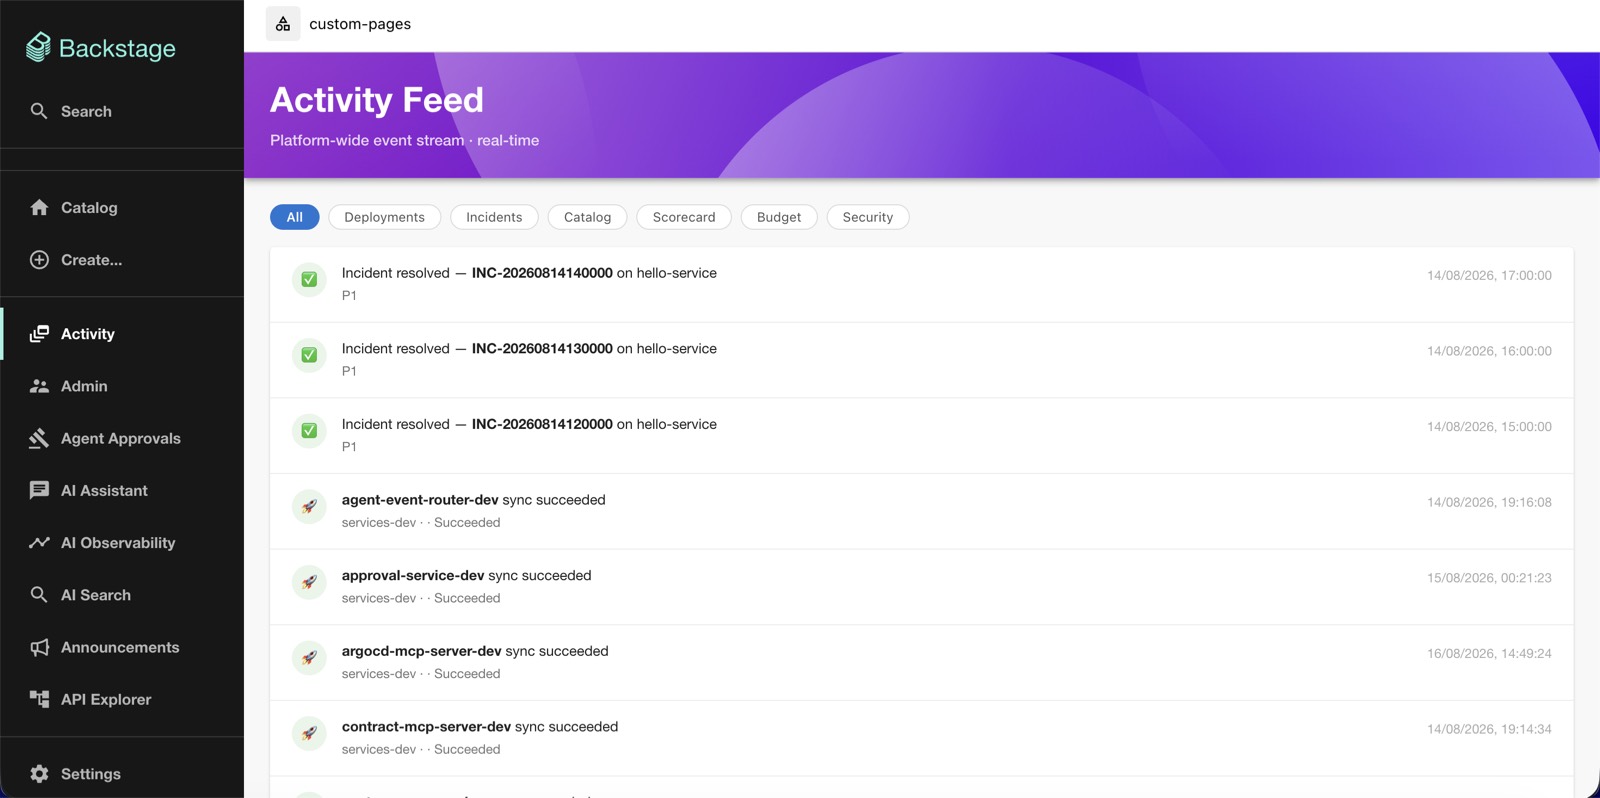Click incident ID INC-20260814140000

(542, 273)
